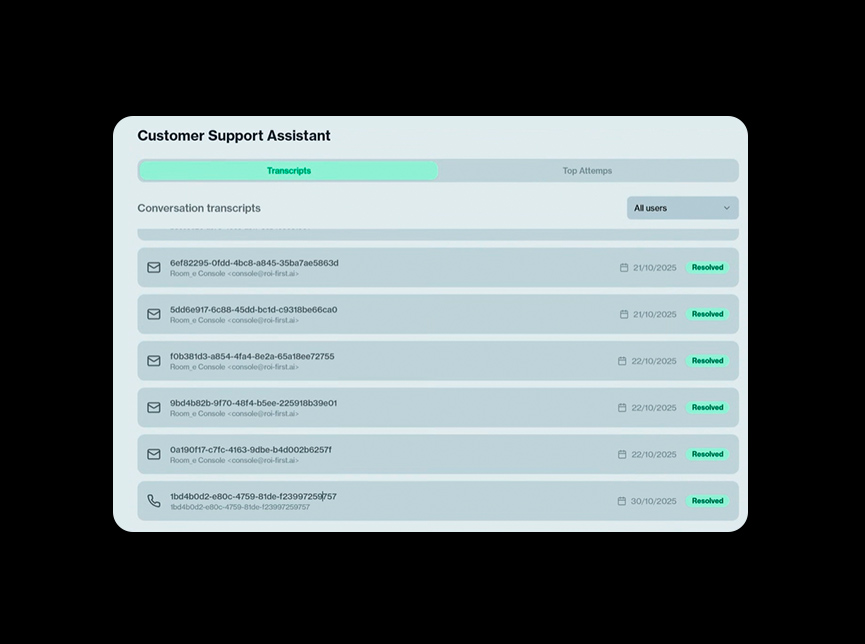Switch to the Transcripts tab
This screenshot has width=865, height=644.
pyautogui.click(x=289, y=171)
